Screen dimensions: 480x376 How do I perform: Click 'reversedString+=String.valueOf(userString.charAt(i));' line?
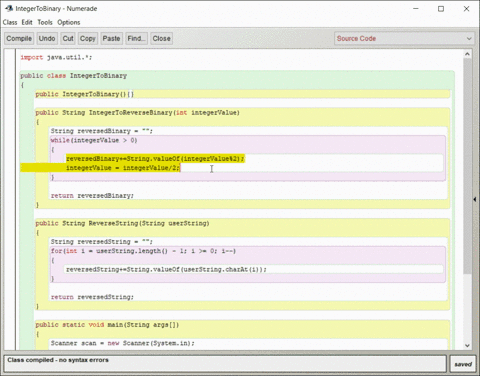(166, 269)
